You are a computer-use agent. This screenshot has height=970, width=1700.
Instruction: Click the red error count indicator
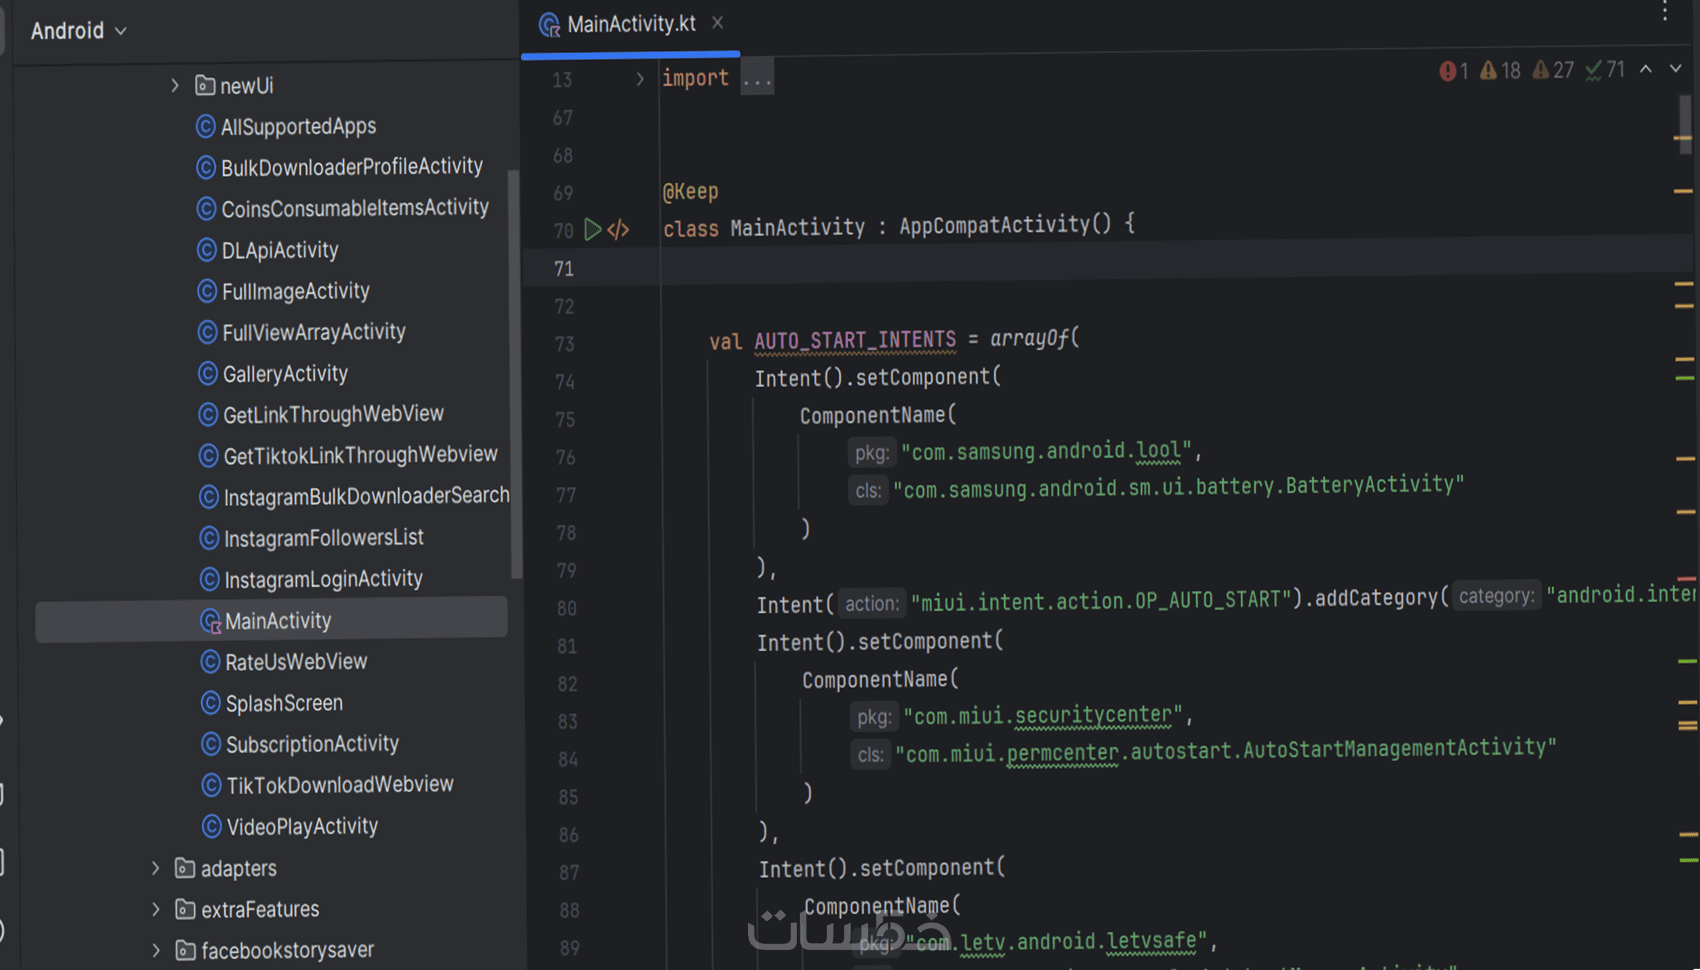tap(1454, 70)
